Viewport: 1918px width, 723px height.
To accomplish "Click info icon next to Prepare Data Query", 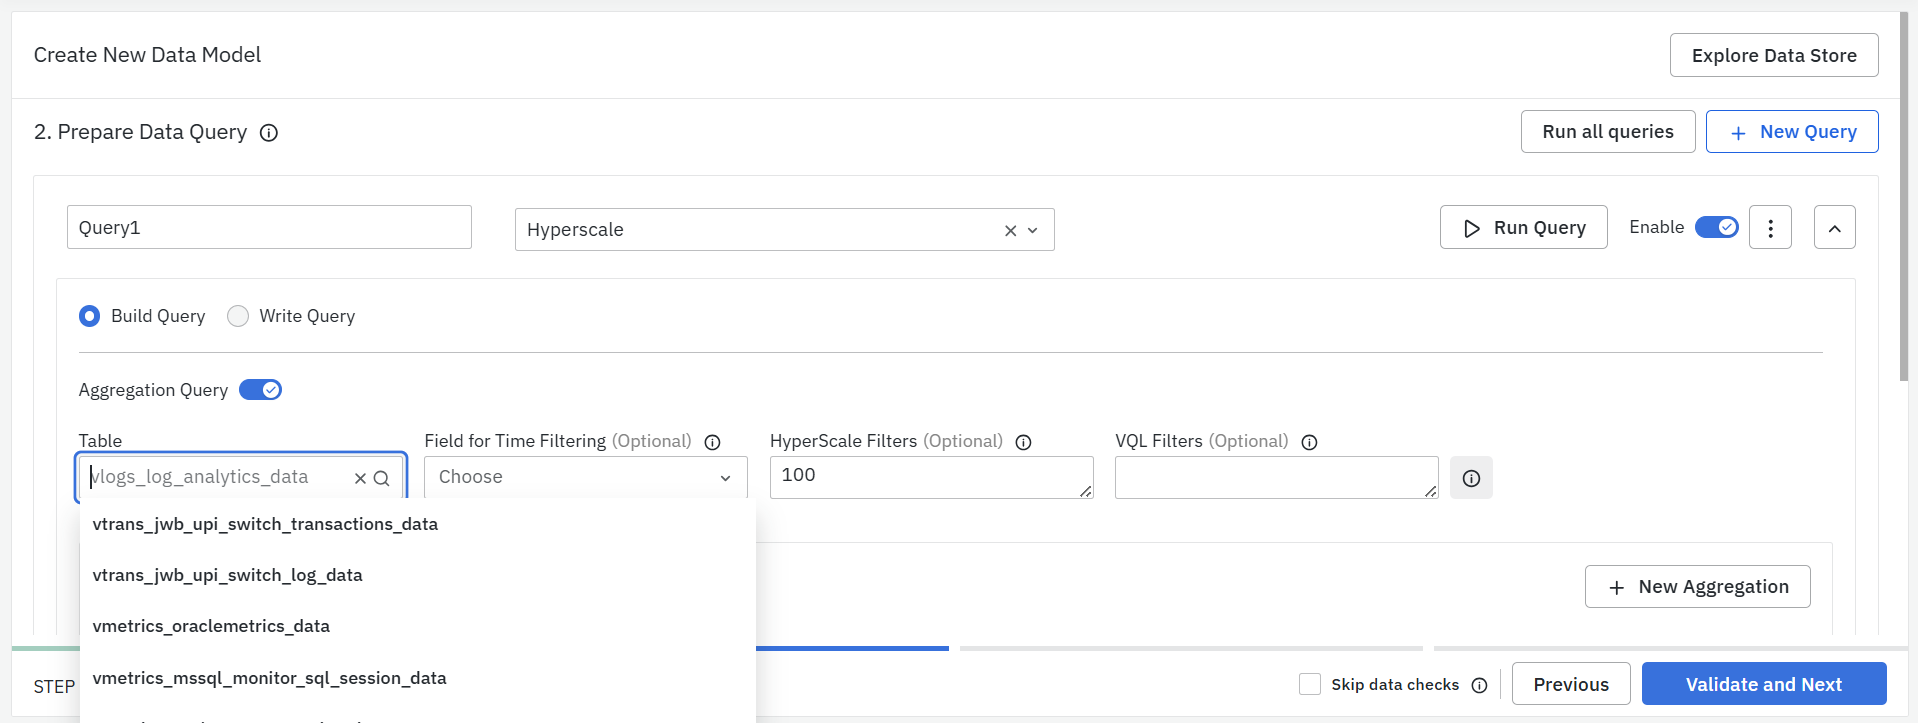I will [269, 133].
